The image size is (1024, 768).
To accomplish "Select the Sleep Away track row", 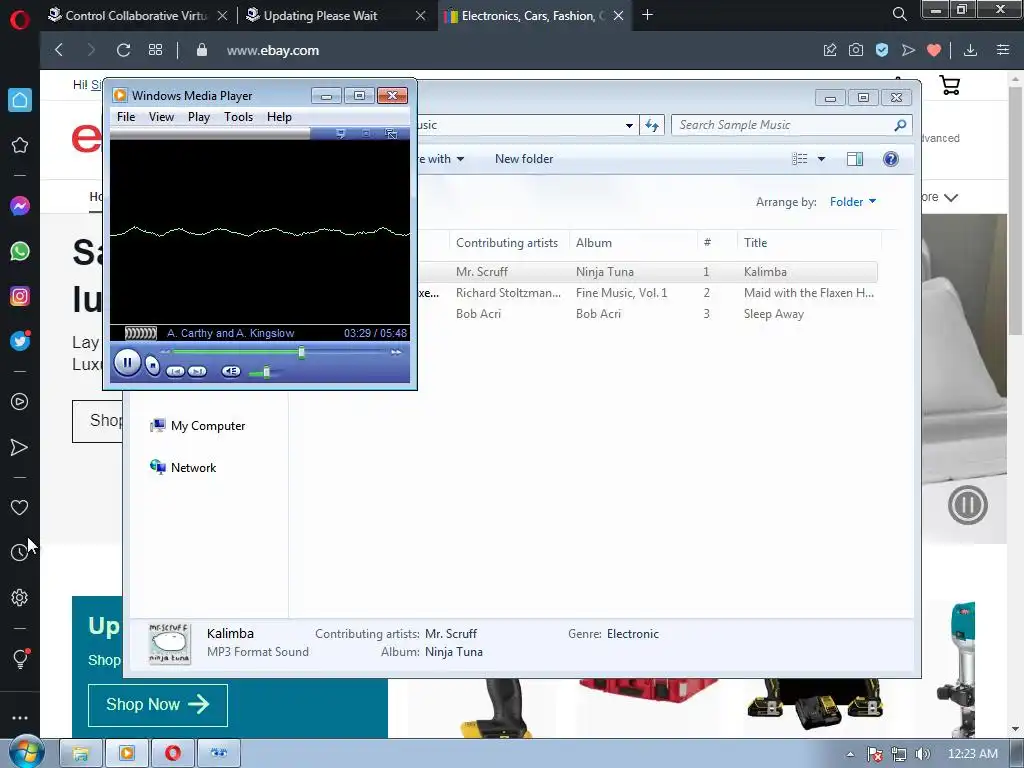I will tap(647, 313).
